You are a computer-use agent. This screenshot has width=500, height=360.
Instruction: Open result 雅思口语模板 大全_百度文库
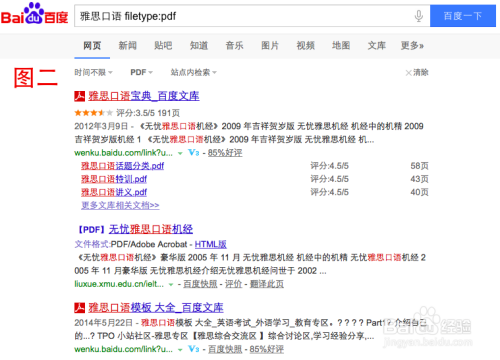pos(156,307)
